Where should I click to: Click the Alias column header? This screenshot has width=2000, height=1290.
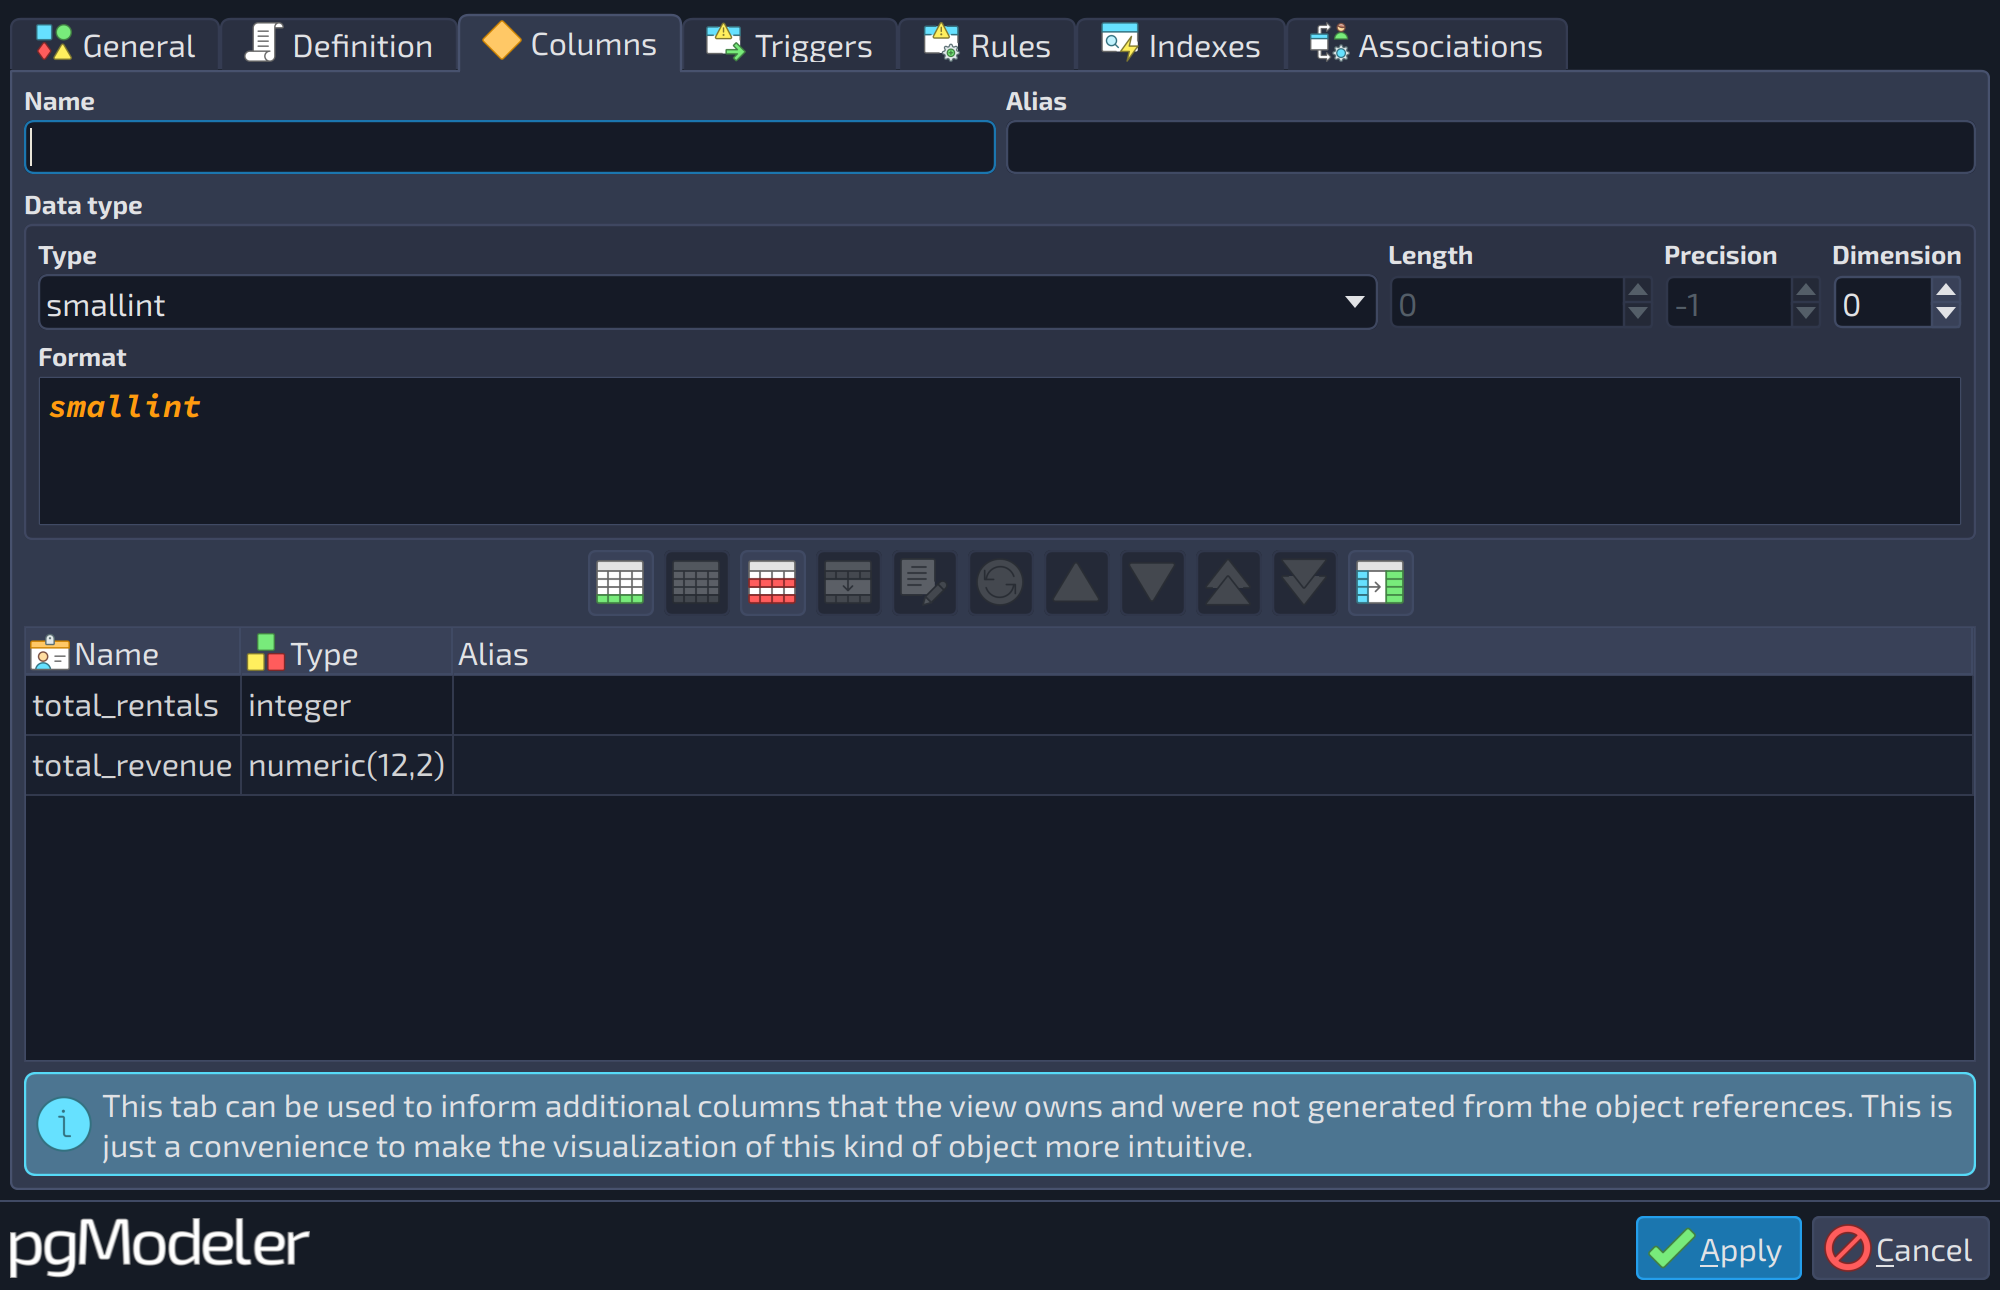click(1212, 654)
